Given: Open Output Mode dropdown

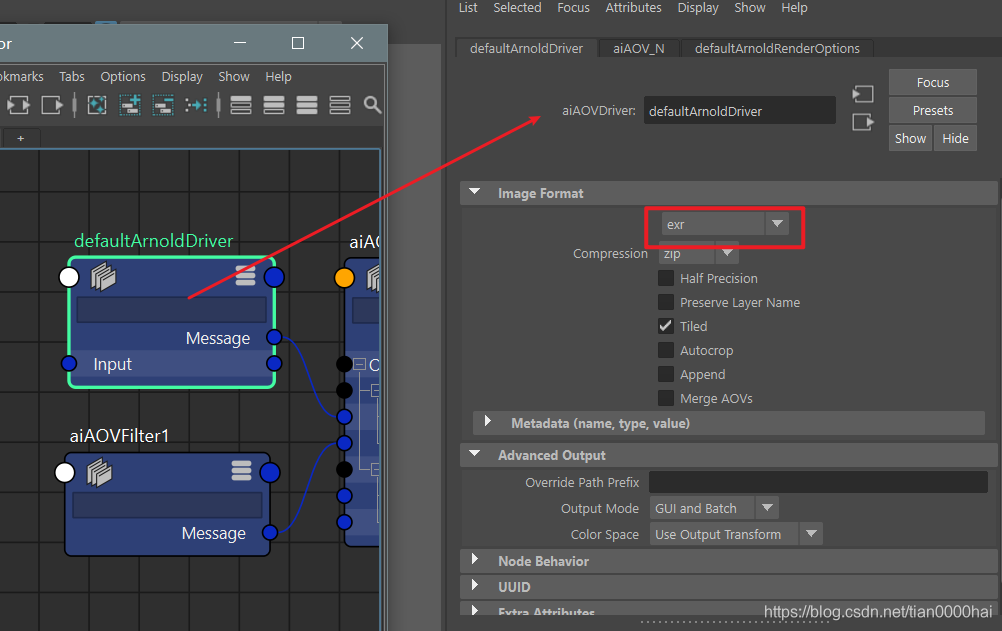Looking at the screenshot, I should click(714, 508).
